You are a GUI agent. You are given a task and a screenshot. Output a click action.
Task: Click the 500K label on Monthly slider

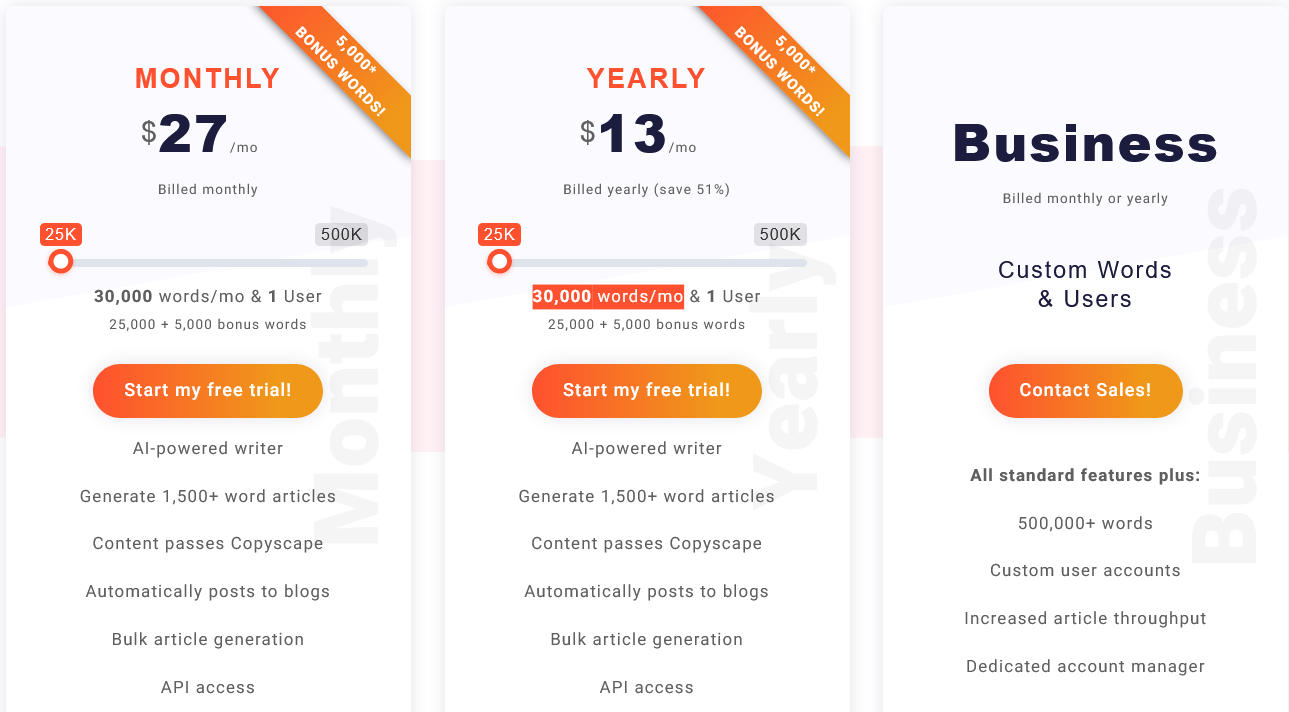(342, 235)
